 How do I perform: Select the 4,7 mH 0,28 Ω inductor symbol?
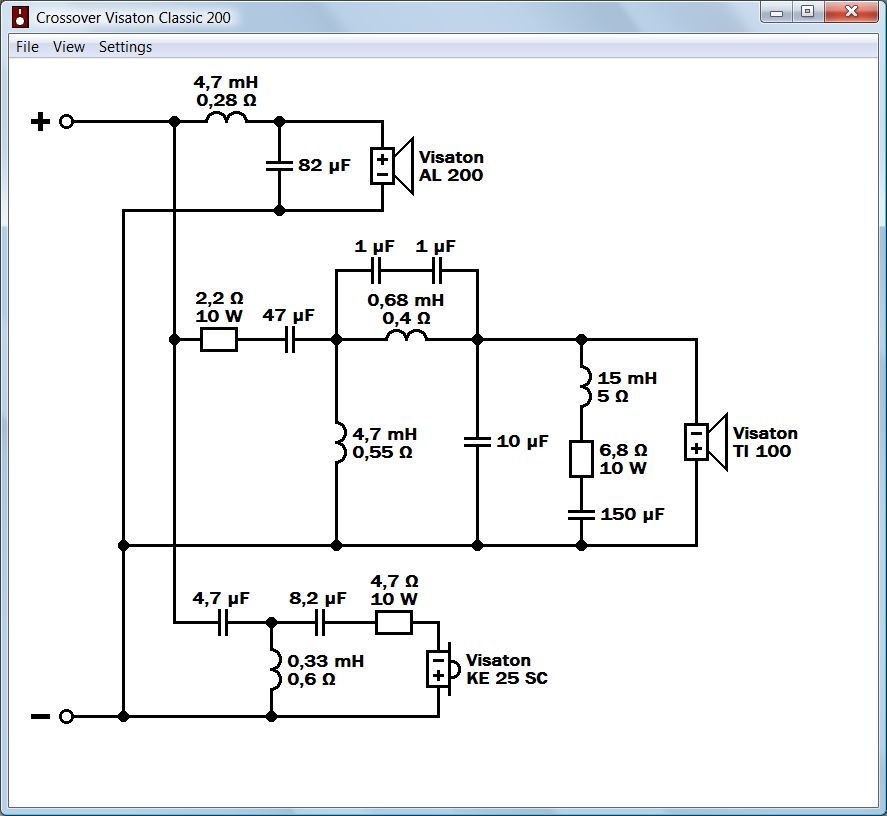[226, 117]
